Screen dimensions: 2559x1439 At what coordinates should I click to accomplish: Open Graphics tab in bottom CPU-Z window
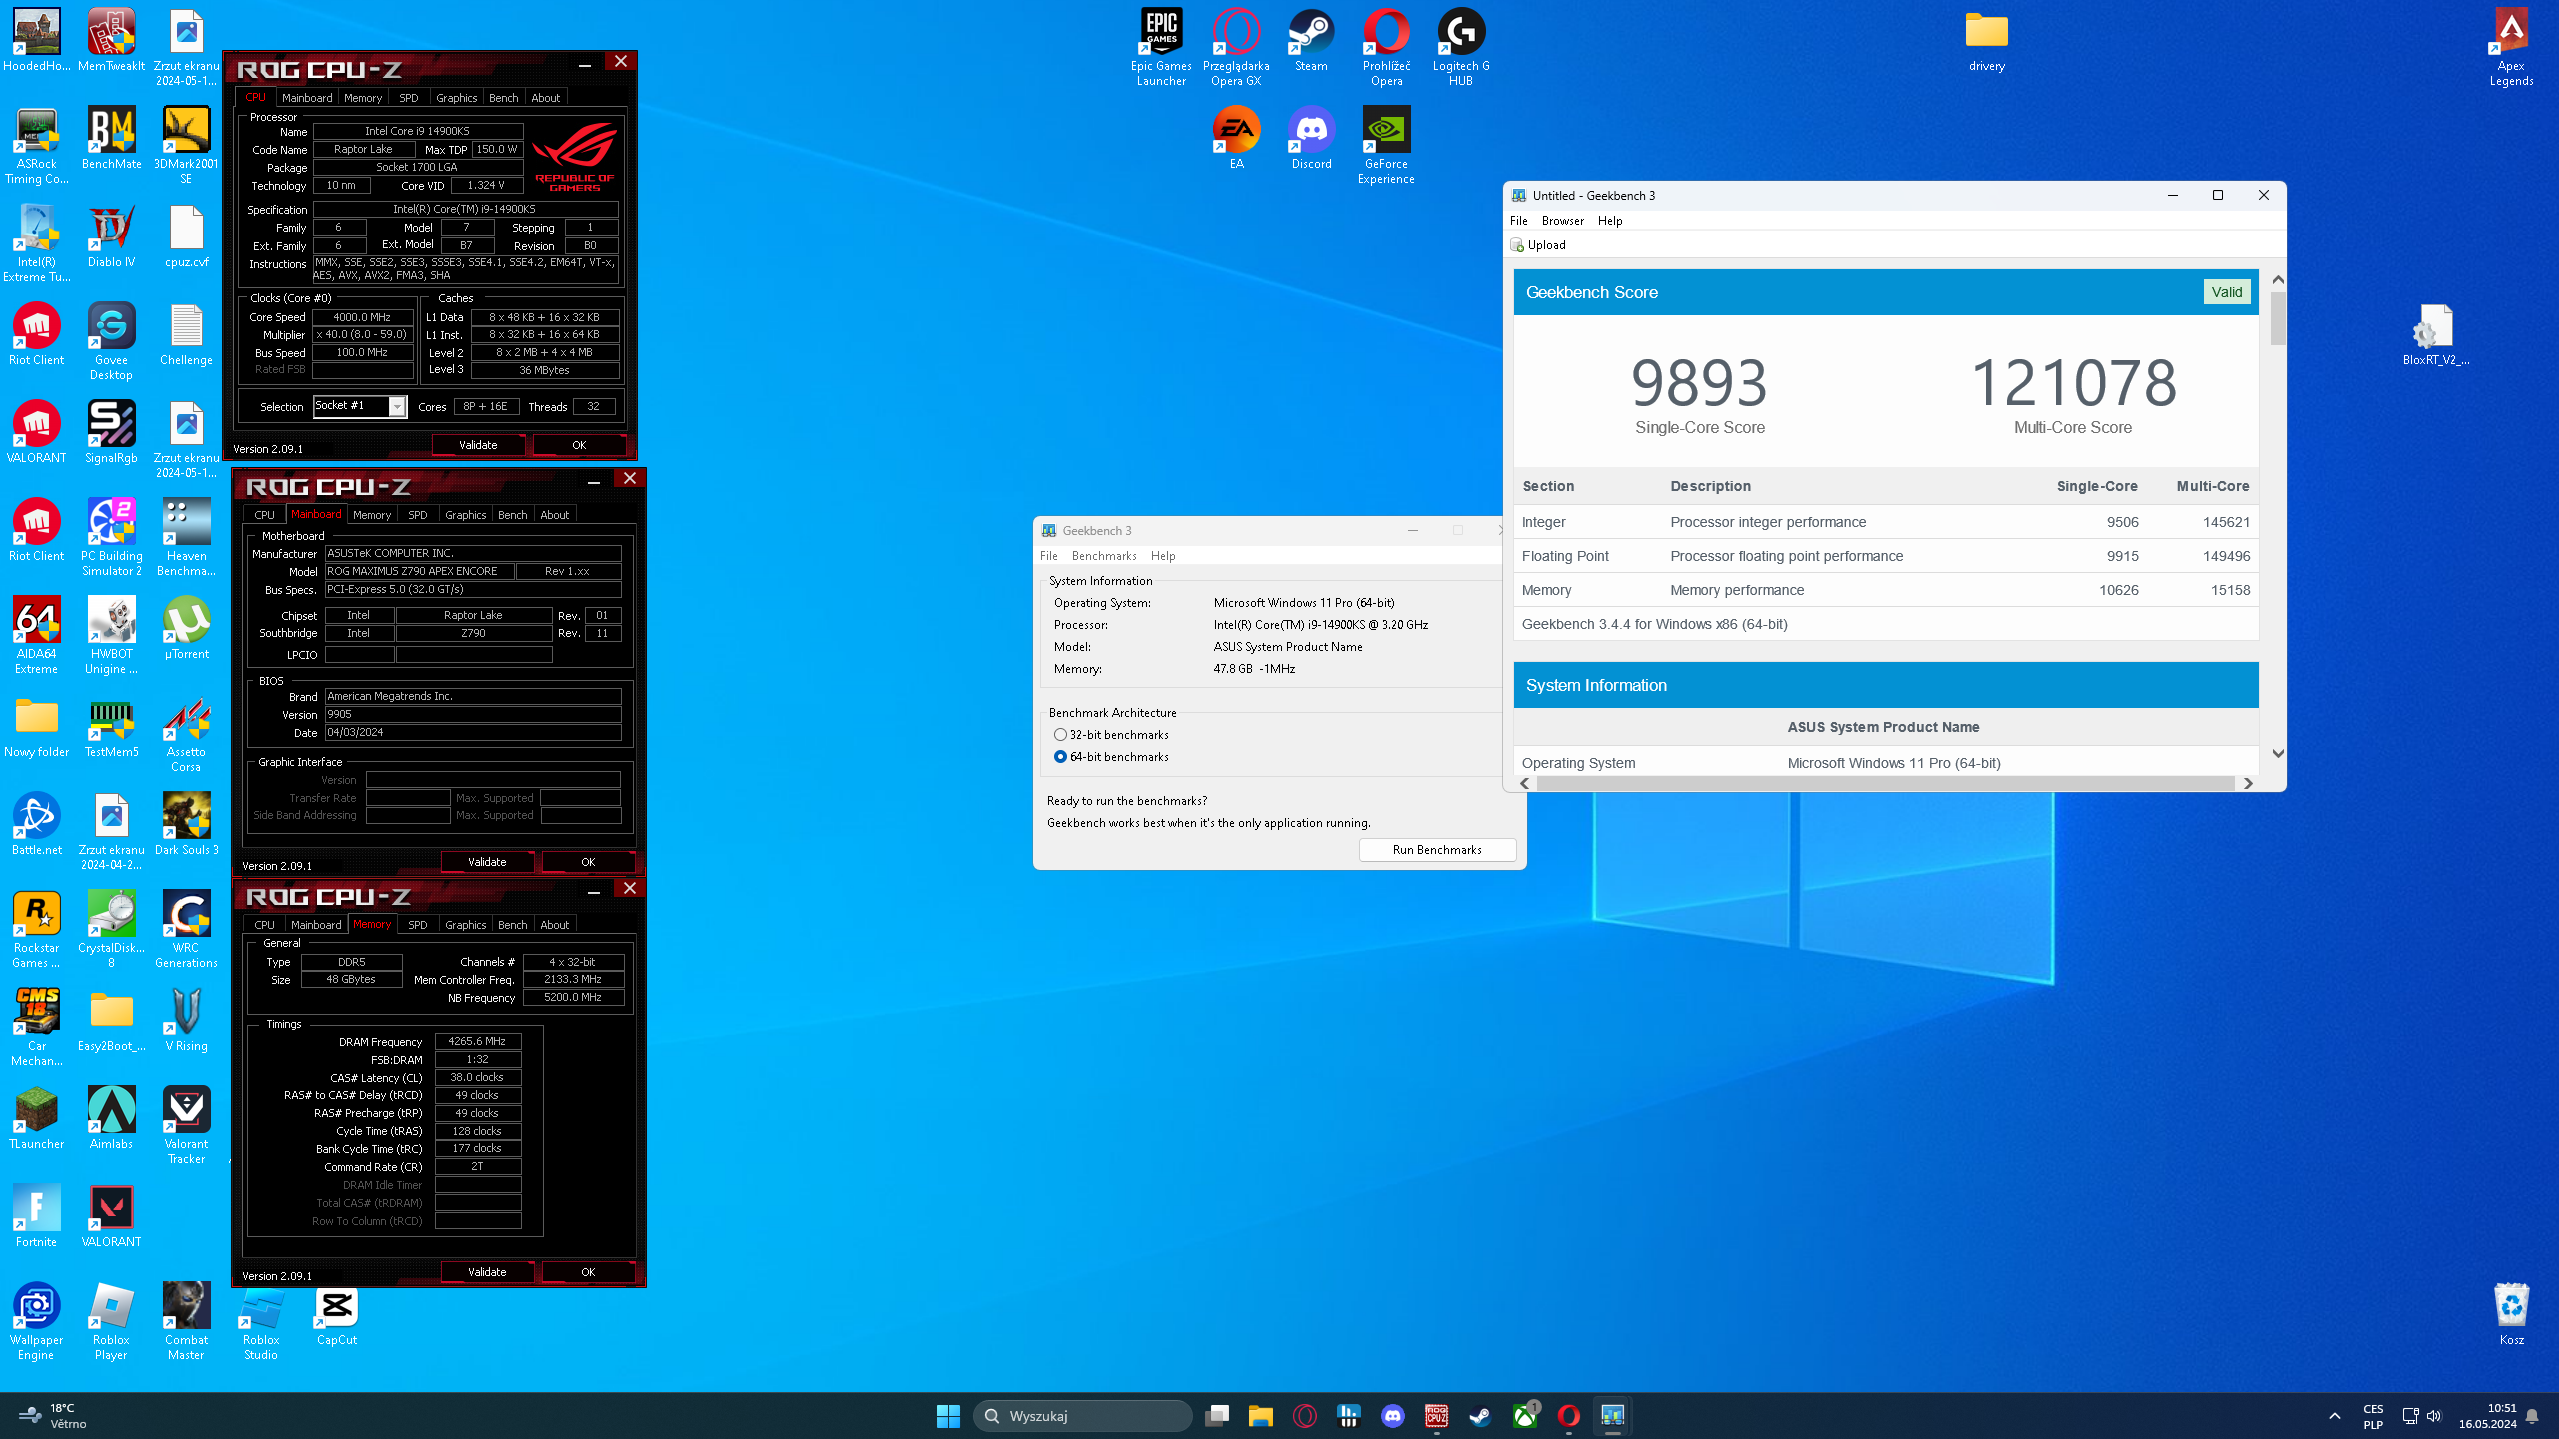click(465, 925)
